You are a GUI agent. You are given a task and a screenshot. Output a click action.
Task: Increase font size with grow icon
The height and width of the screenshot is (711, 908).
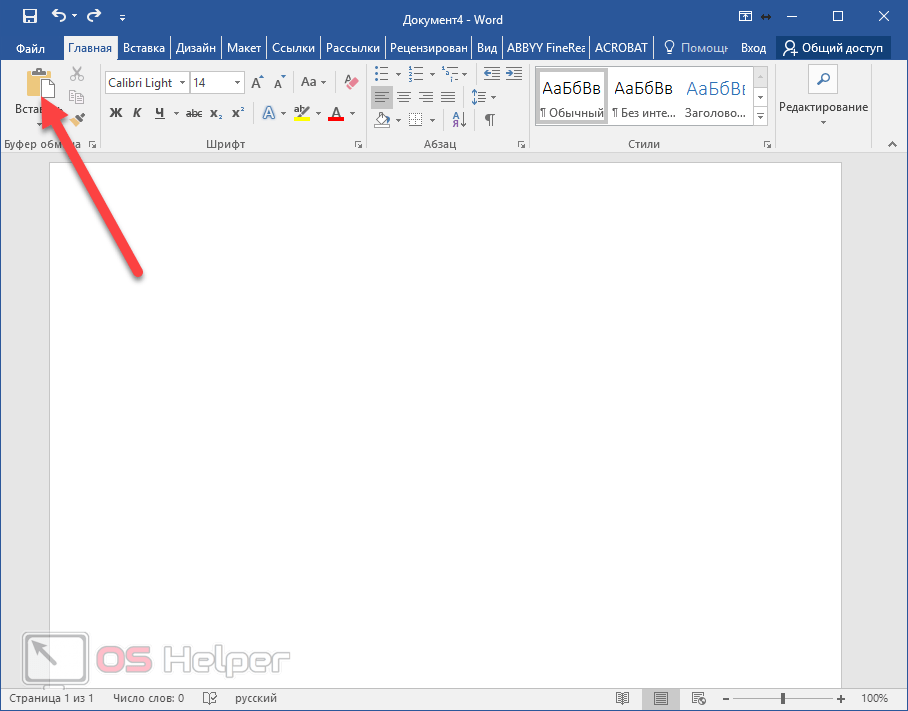[x=257, y=82]
